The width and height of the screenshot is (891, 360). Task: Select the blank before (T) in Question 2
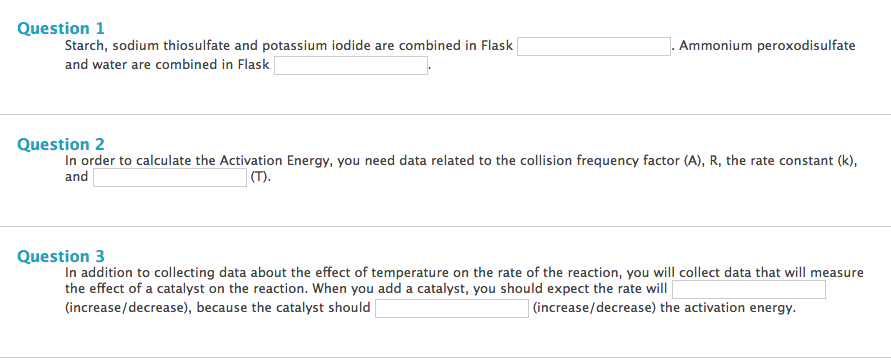pos(170,178)
